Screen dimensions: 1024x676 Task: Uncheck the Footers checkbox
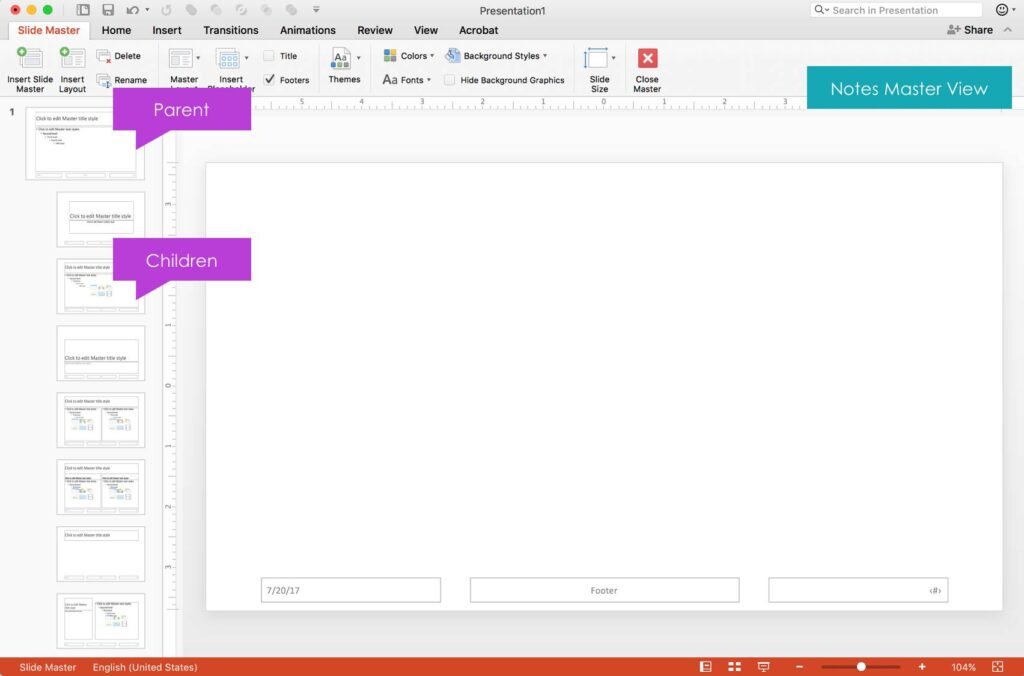pos(268,79)
